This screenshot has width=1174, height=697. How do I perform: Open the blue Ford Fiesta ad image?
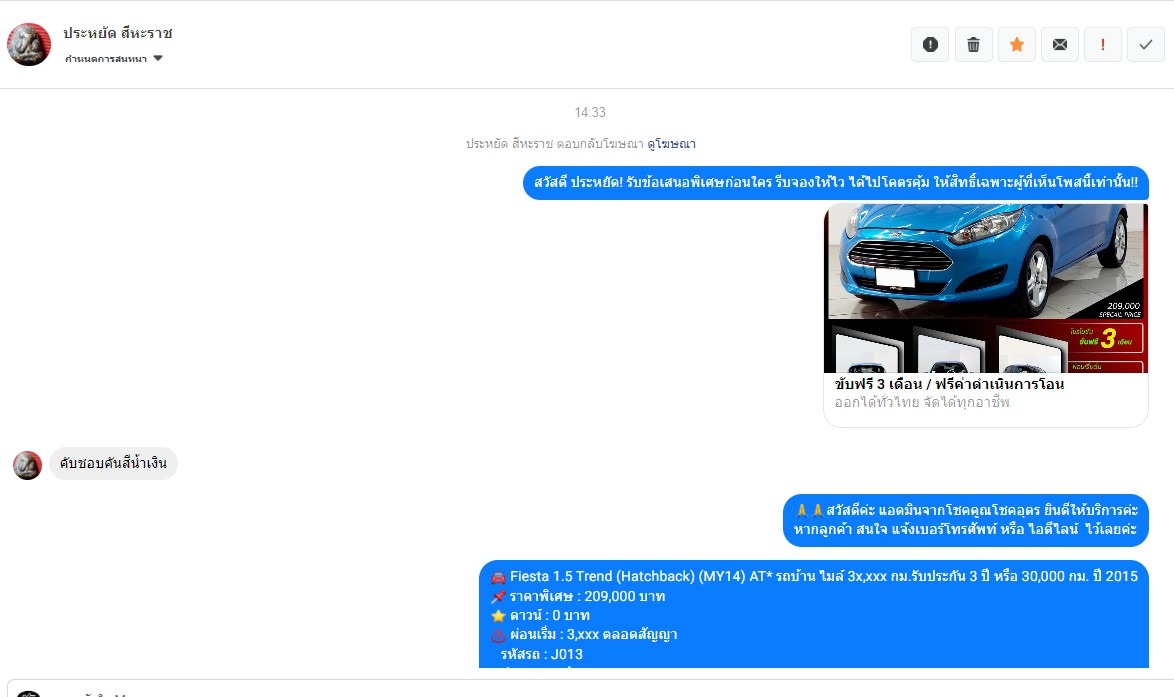pos(985,288)
